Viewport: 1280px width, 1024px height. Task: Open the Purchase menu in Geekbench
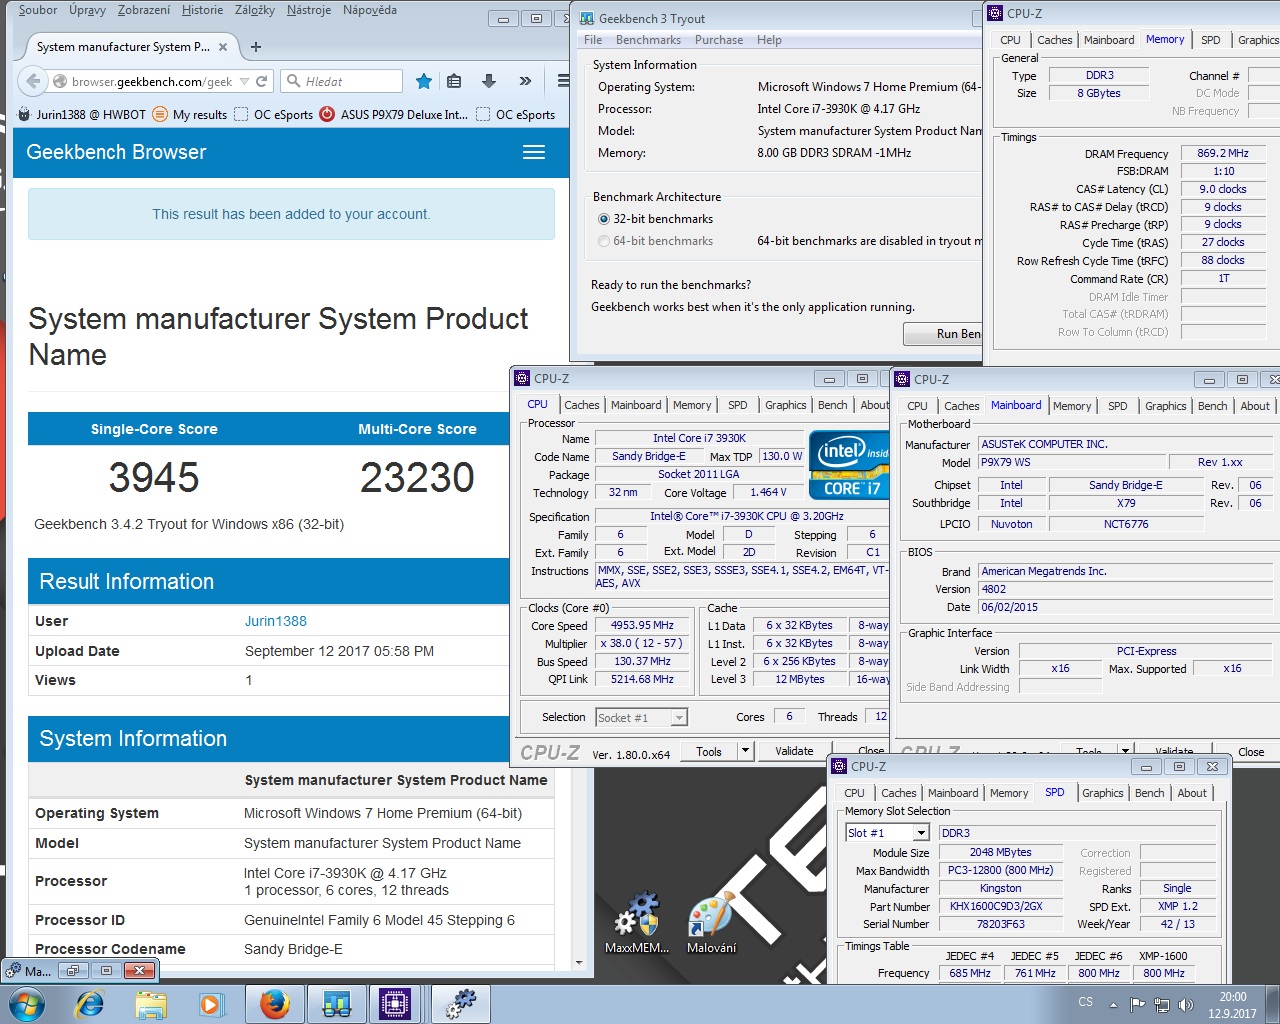[x=719, y=40]
